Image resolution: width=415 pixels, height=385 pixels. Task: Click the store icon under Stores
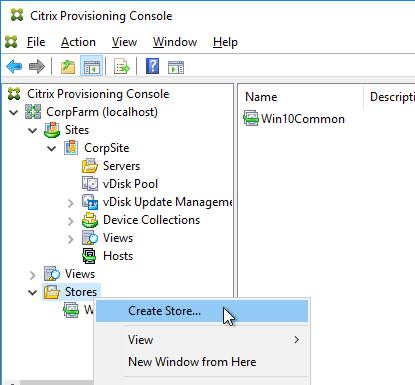coord(71,310)
